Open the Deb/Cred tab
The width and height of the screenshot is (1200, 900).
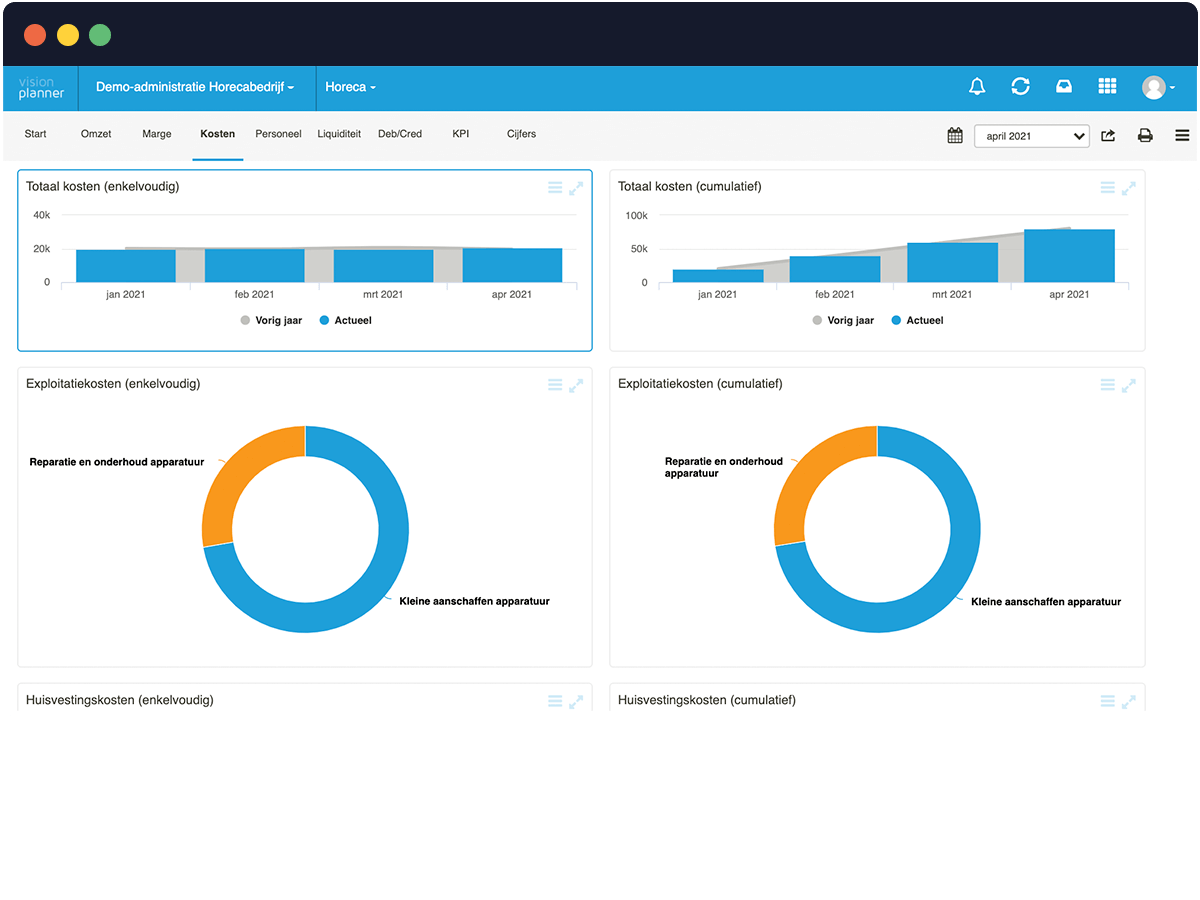[x=400, y=134]
